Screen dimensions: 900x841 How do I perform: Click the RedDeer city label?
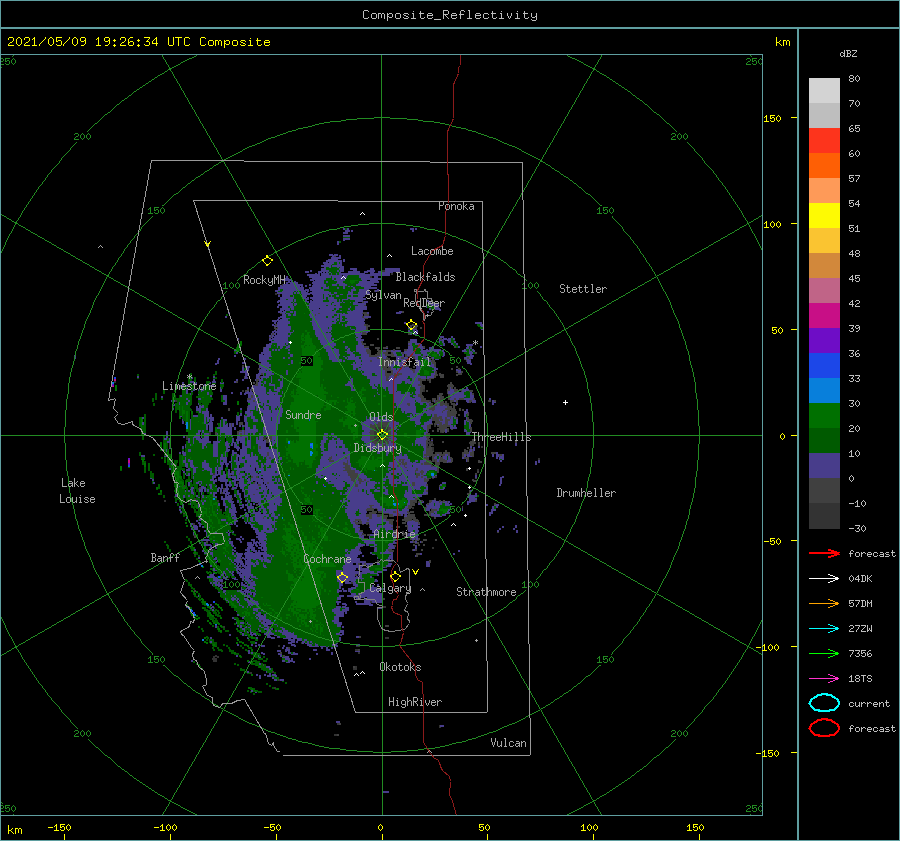pos(424,303)
